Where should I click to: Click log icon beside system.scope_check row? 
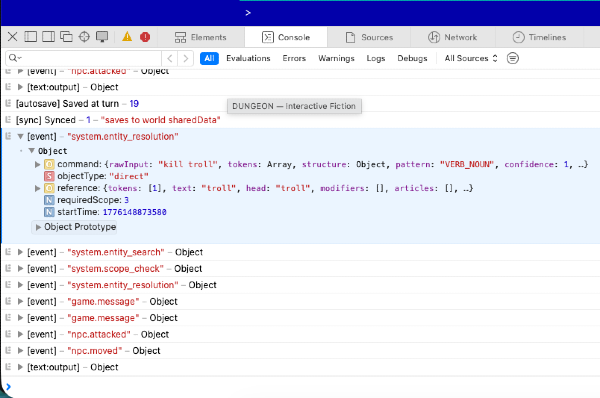tap(8, 268)
